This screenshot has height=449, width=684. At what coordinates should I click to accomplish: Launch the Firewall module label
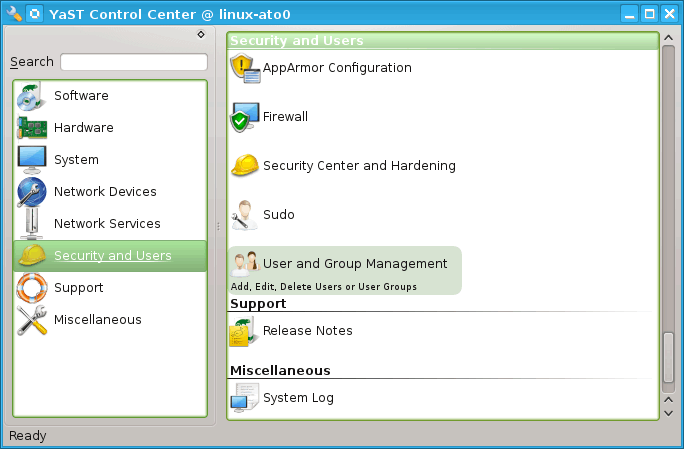285,117
